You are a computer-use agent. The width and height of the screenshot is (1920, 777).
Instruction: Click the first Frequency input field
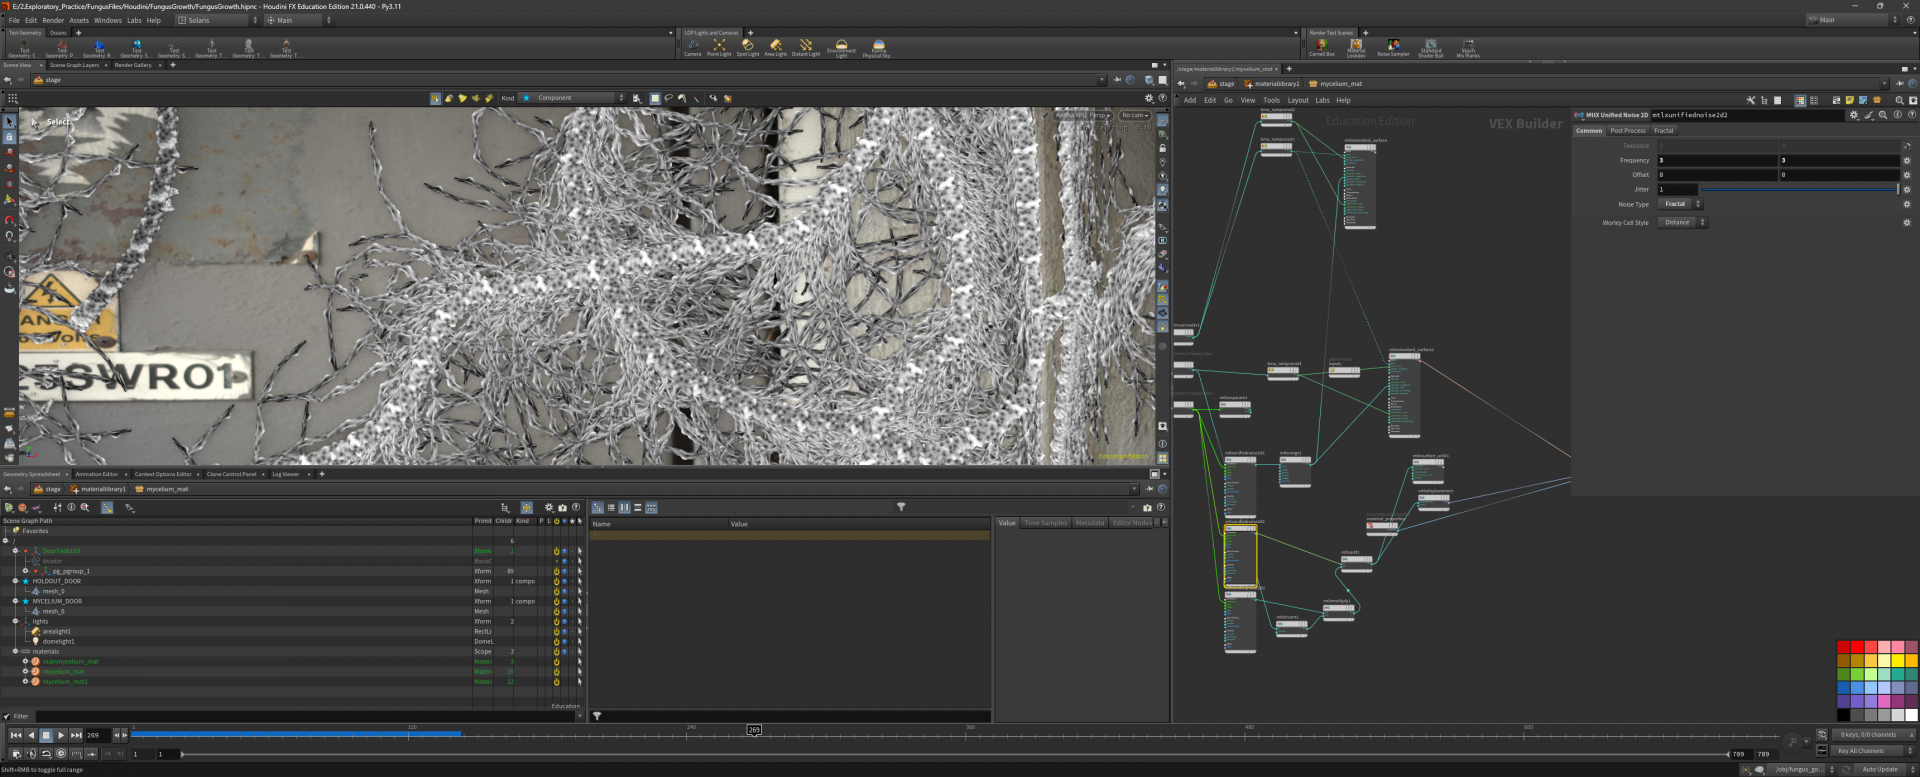(x=1716, y=160)
